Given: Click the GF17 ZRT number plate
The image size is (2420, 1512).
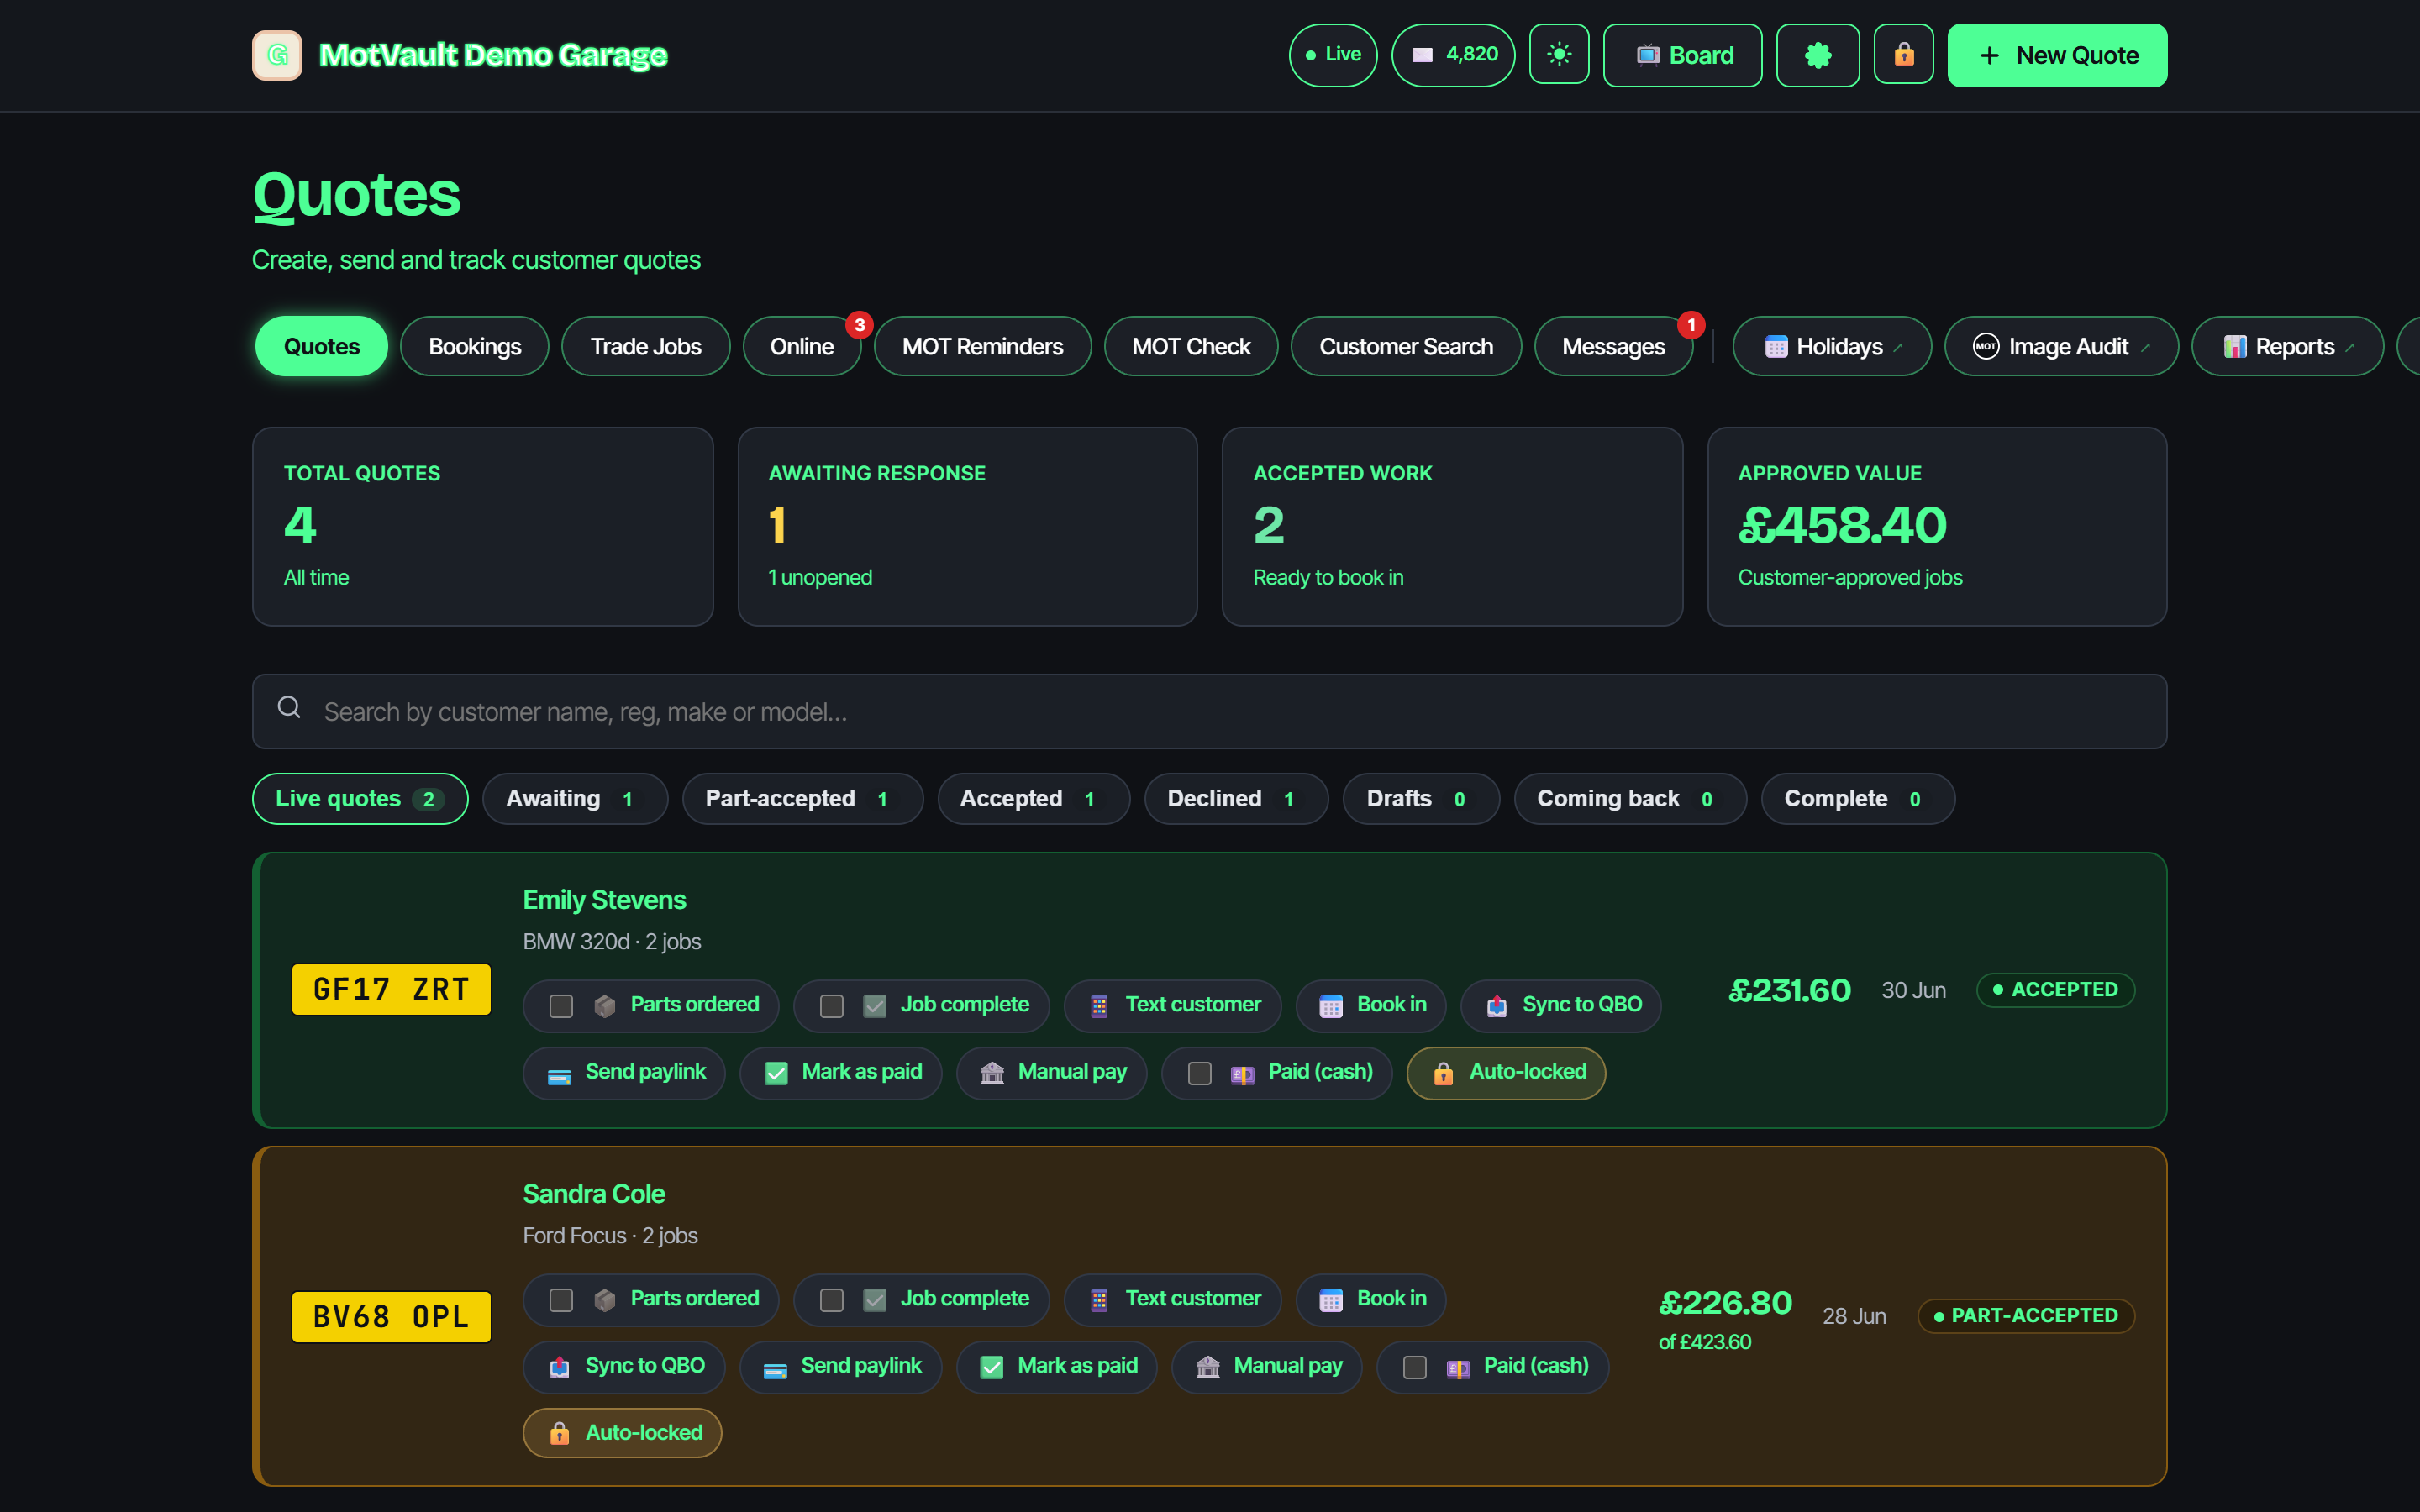Looking at the screenshot, I should (x=391, y=989).
